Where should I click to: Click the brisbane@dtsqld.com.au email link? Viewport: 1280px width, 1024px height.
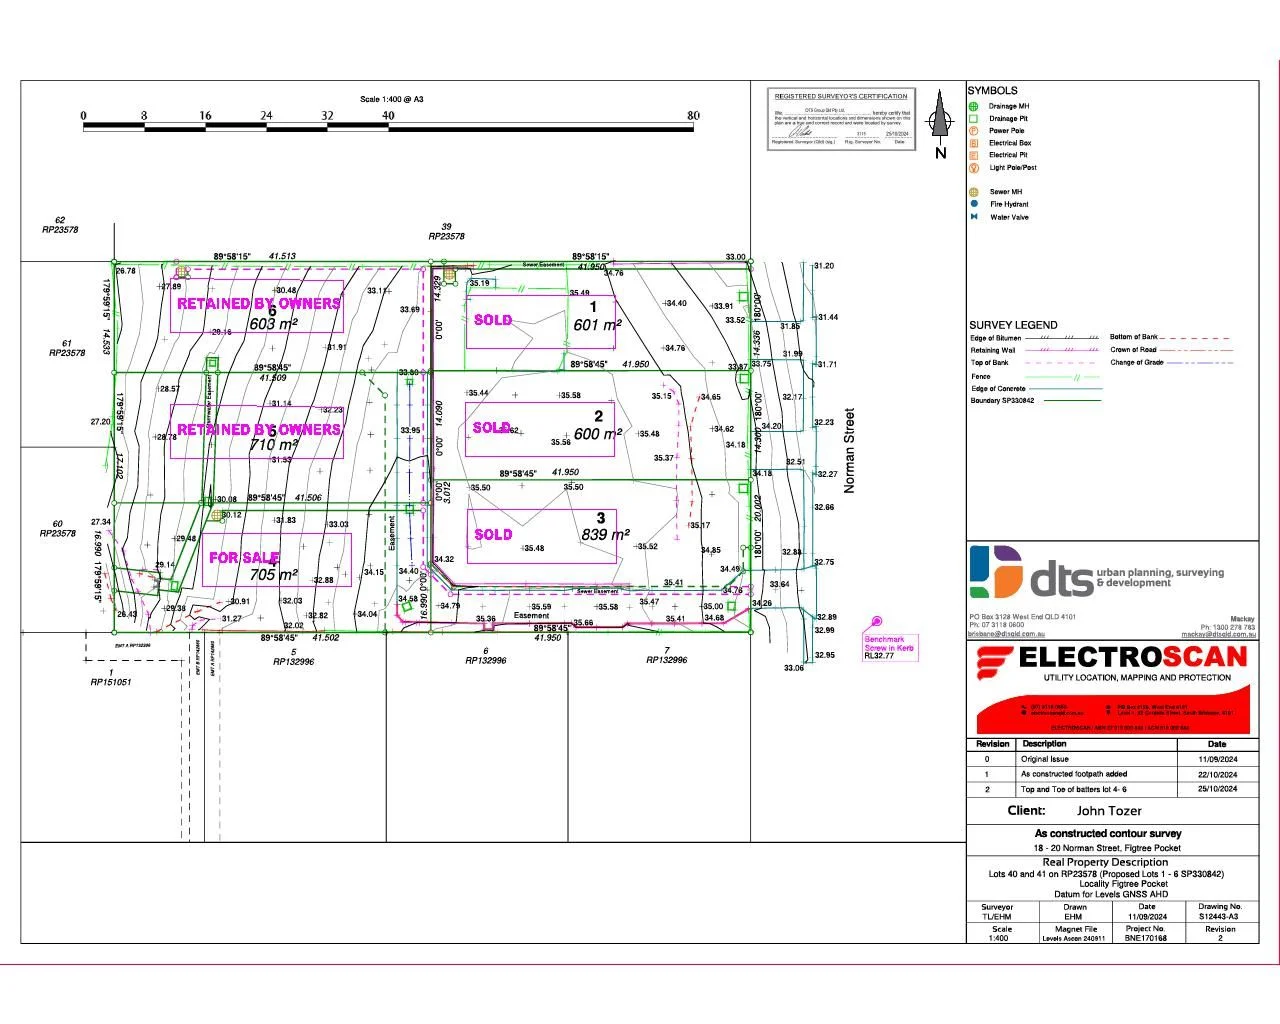[1008, 634]
